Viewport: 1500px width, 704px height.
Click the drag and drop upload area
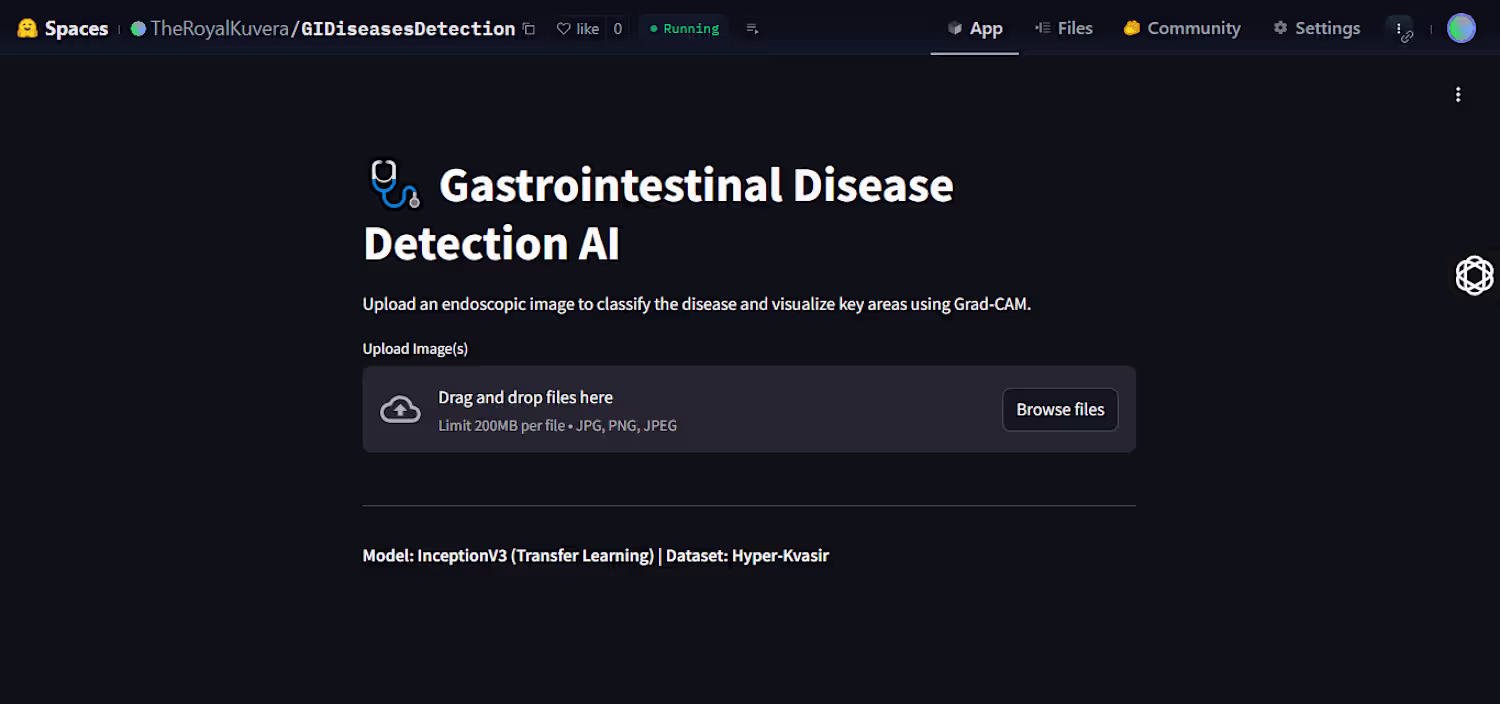[x=700, y=409]
